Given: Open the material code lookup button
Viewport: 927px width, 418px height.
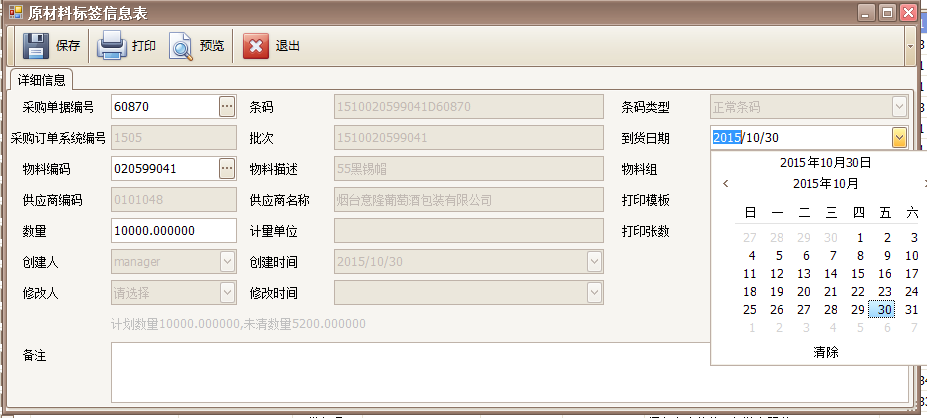Looking at the screenshot, I should [227, 168].
